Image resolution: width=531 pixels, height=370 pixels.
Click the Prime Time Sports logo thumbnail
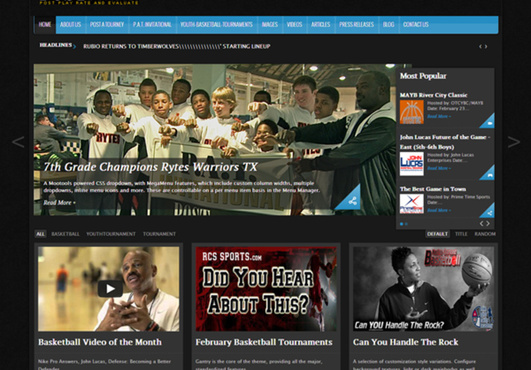tap(411, 204)
